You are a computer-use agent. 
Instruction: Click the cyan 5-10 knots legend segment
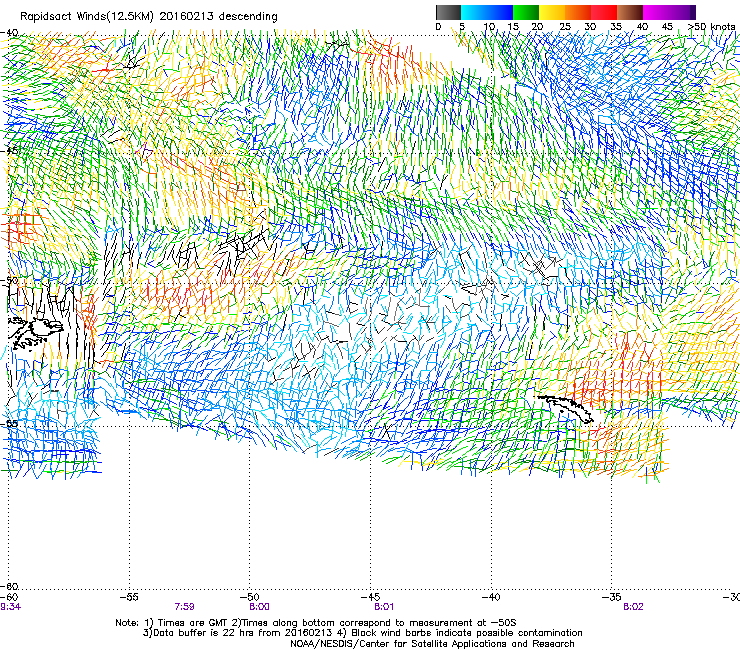coord(474,12)
